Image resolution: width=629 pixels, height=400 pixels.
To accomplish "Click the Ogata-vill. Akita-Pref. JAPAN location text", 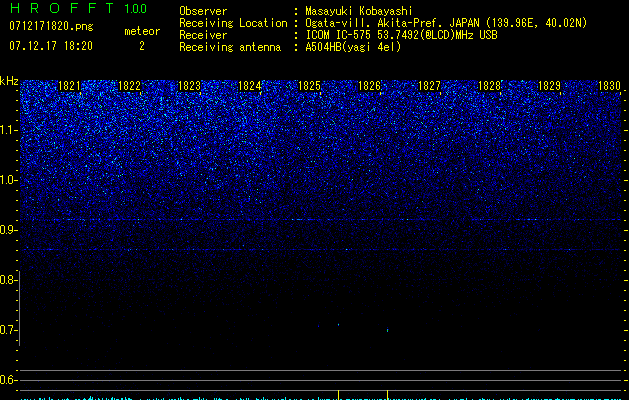I will [x=446, y=23].
